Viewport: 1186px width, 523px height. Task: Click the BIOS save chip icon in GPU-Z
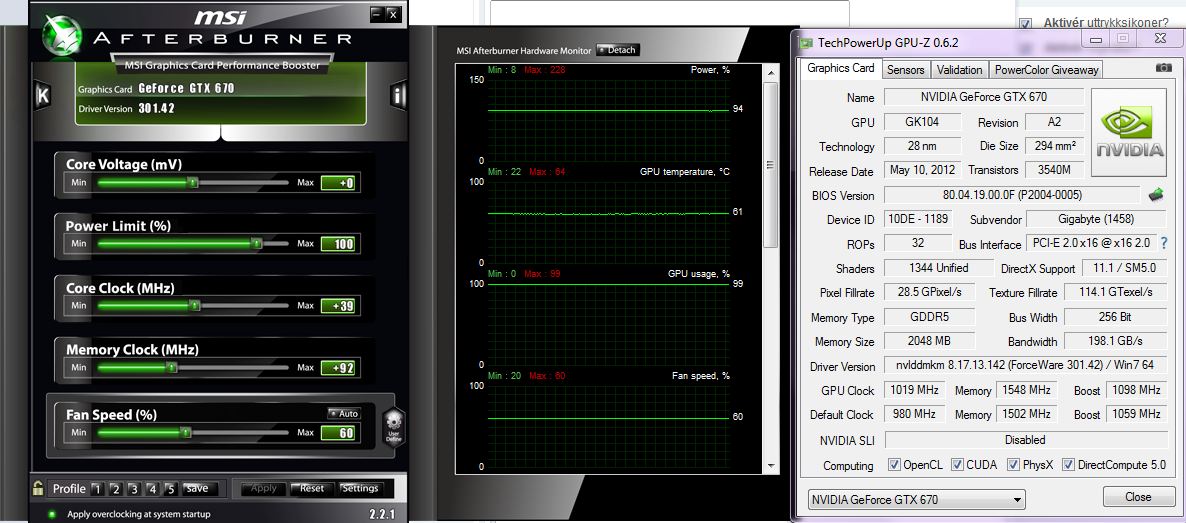pos(1156,195)
